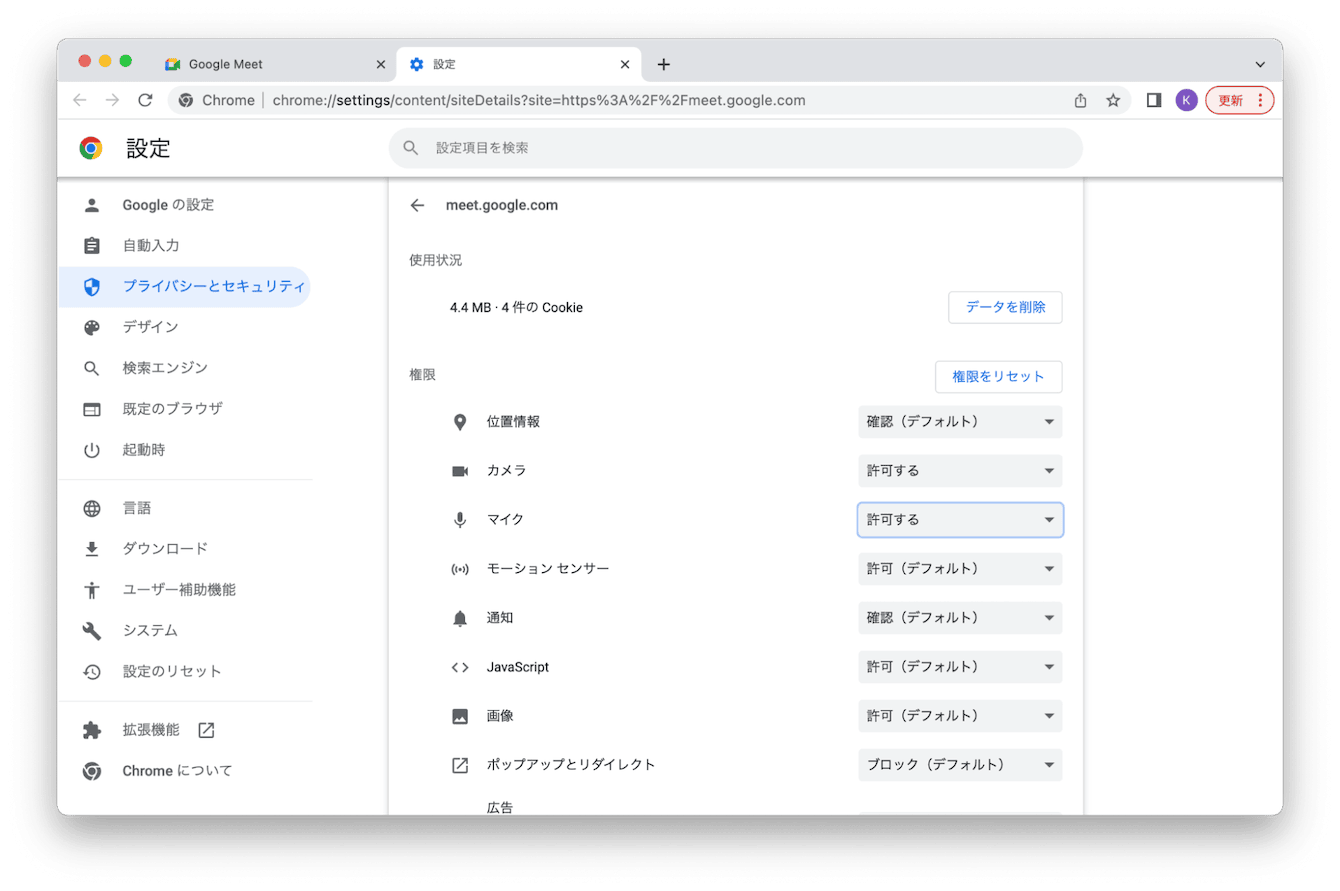
Task: Open 言語 in sidebar
Action: (185, 508)
